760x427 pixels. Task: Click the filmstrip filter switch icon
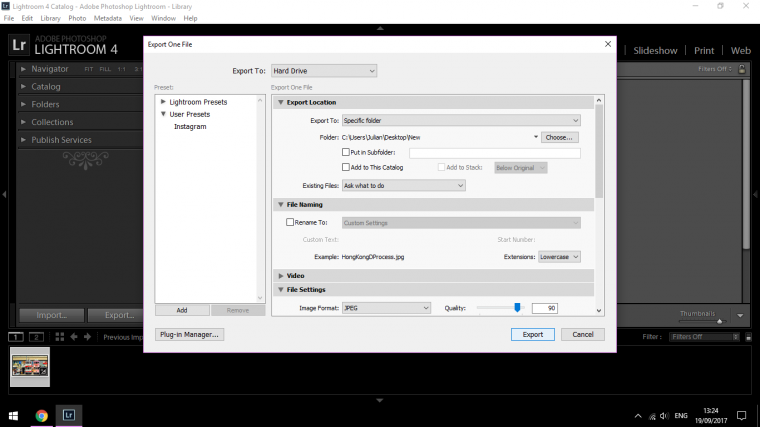pos(748,337)
